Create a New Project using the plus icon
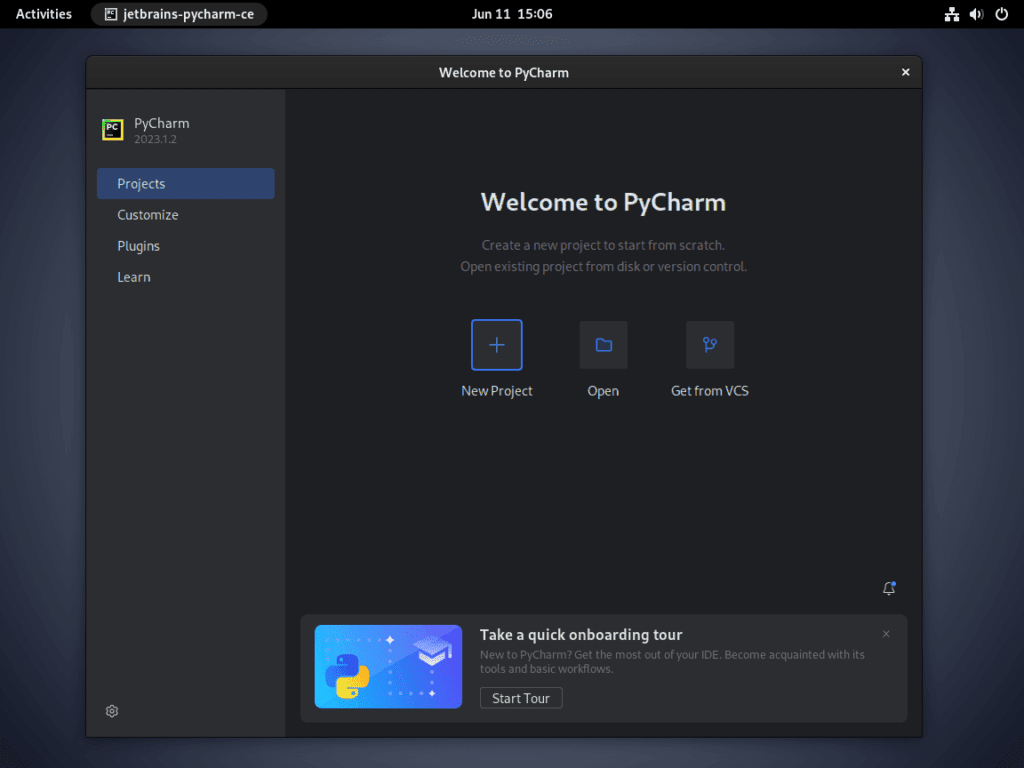 (496, 344)
